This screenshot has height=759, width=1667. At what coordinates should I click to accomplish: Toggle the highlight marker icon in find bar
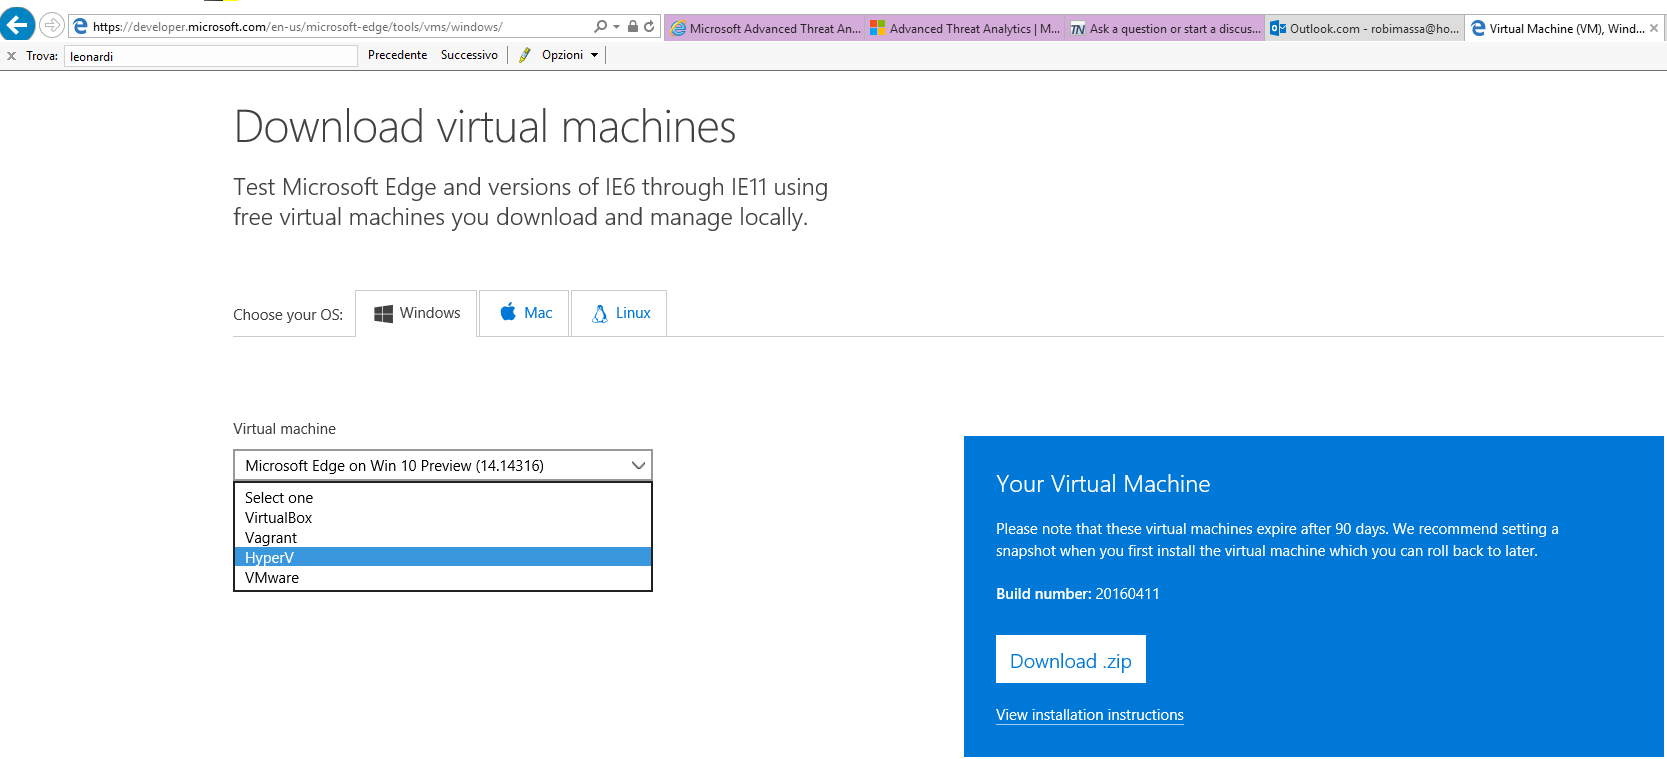(524, 55)
